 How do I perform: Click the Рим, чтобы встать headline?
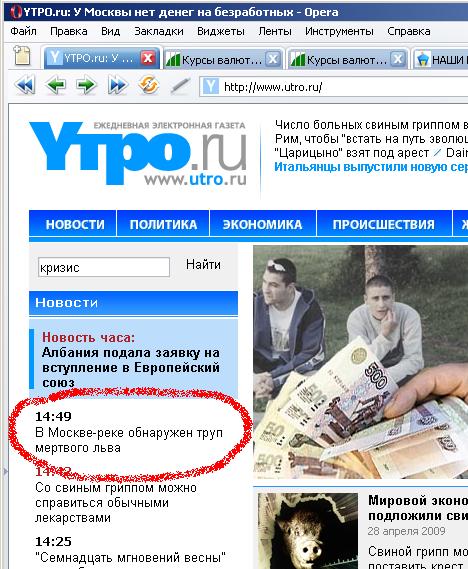tap(371, 139)
